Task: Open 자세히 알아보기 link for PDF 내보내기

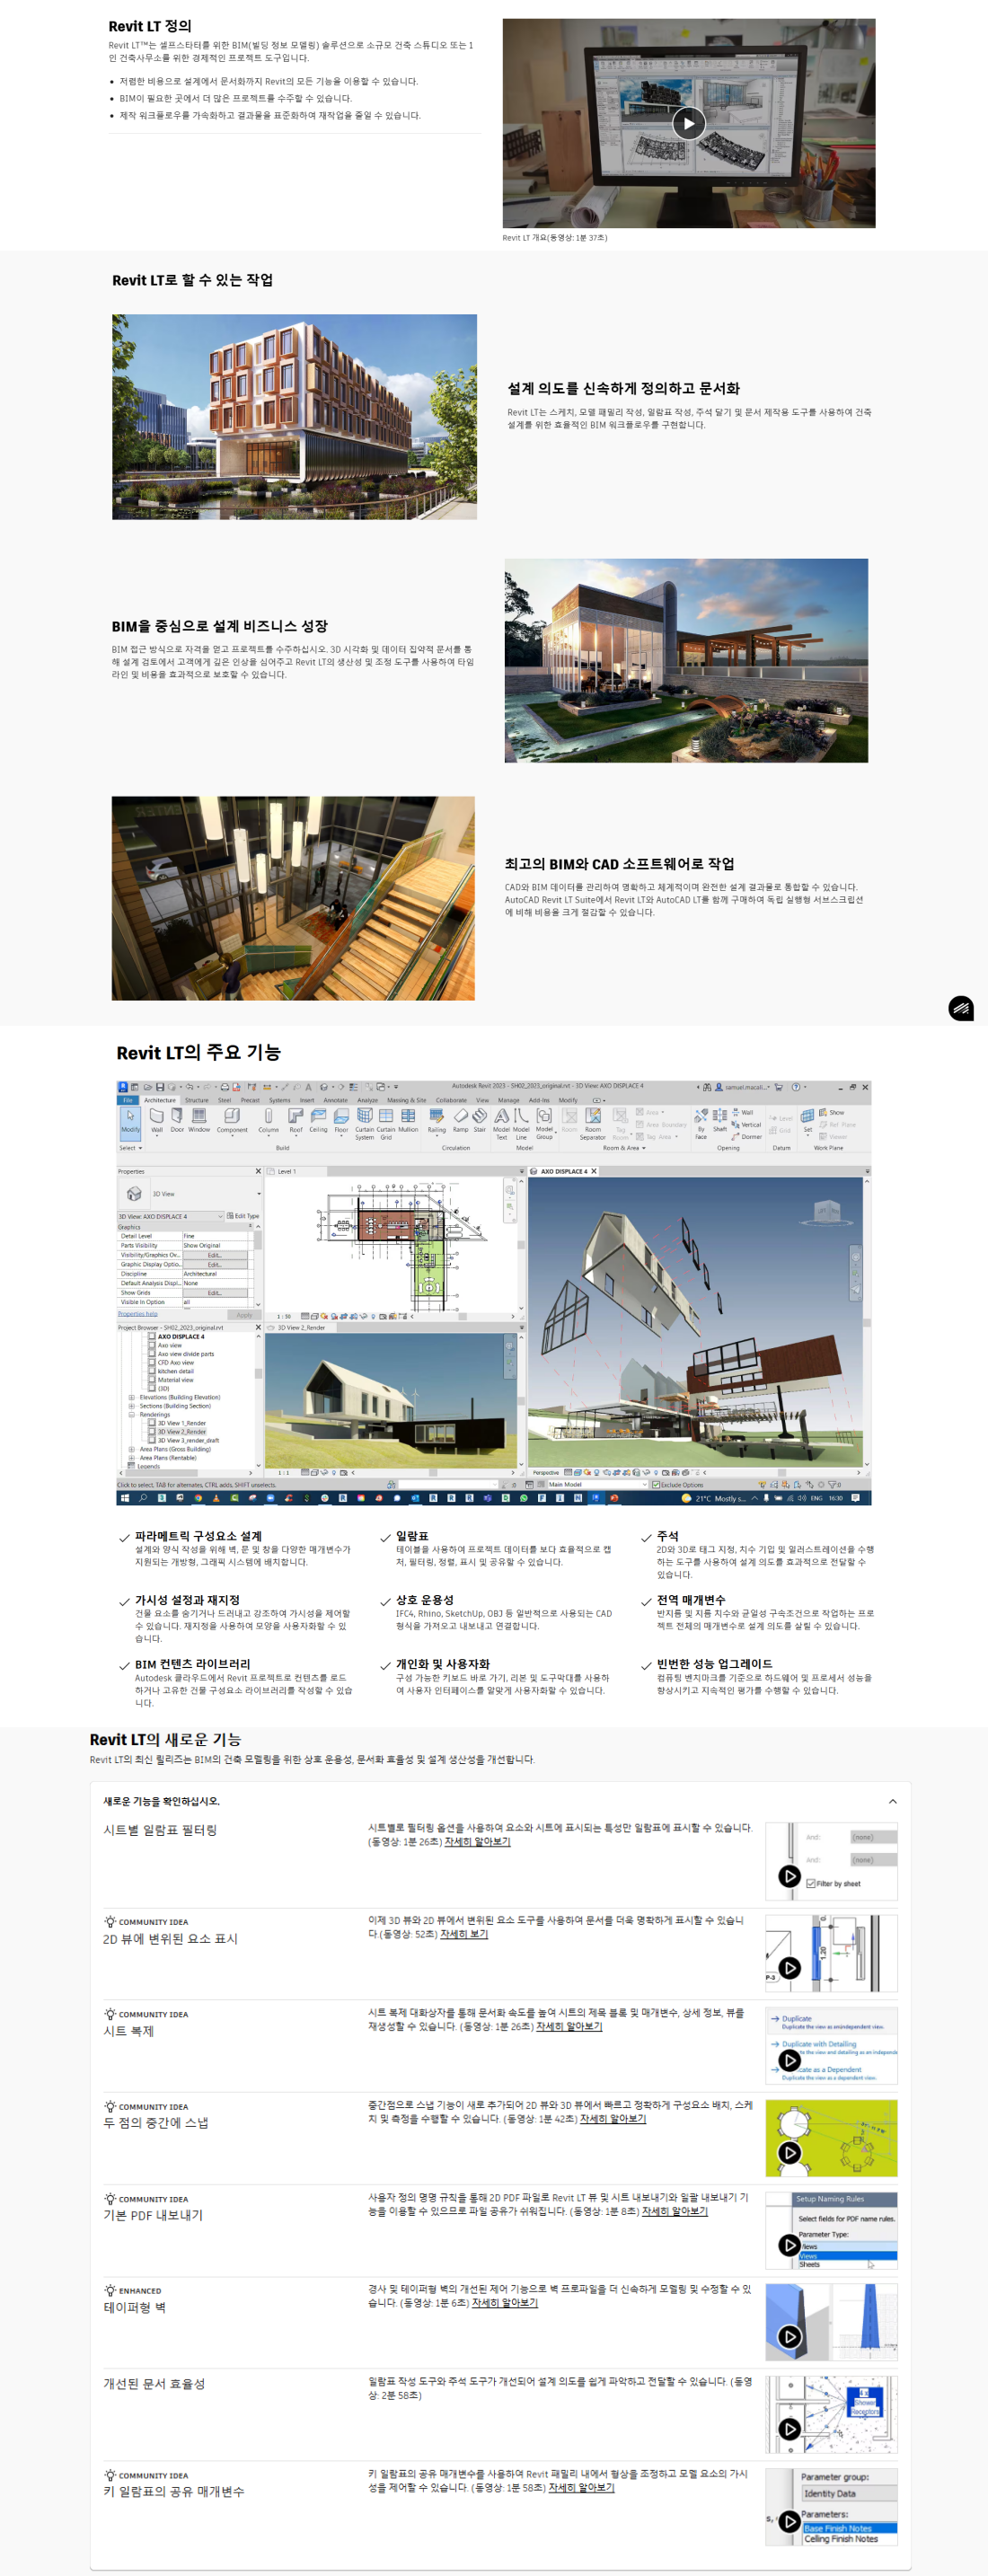Action: click(x=674, y=2211)
